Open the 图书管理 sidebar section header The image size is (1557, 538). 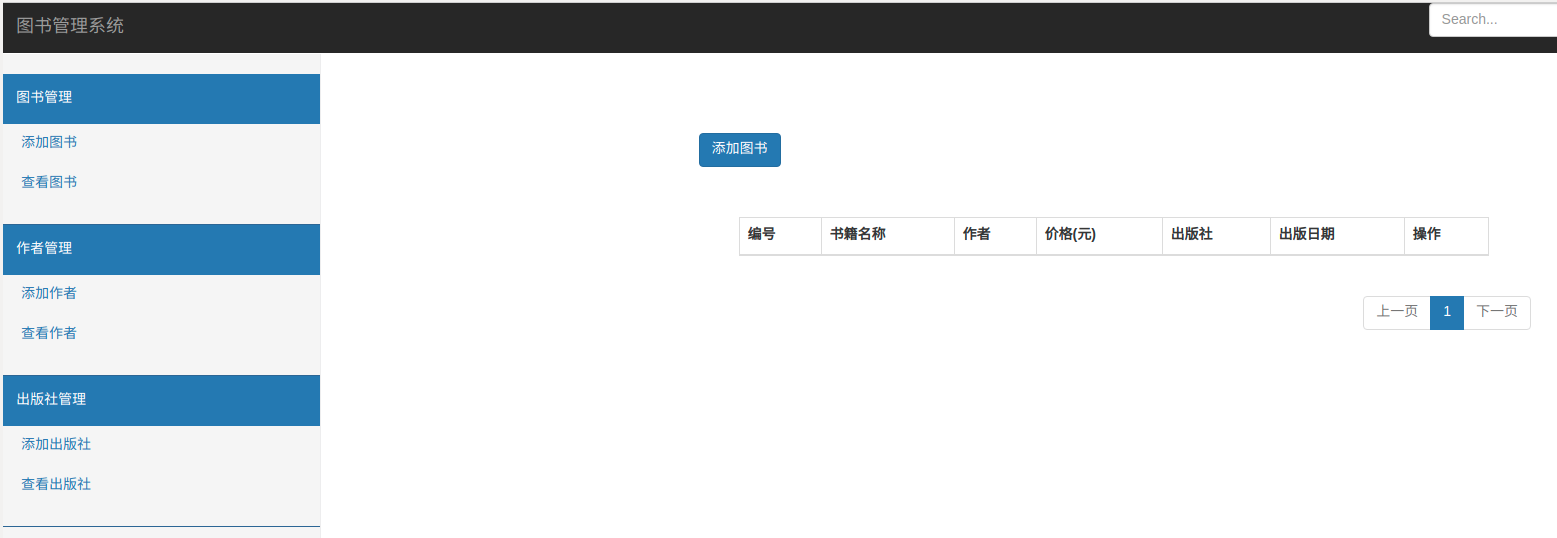coord(161,98)
